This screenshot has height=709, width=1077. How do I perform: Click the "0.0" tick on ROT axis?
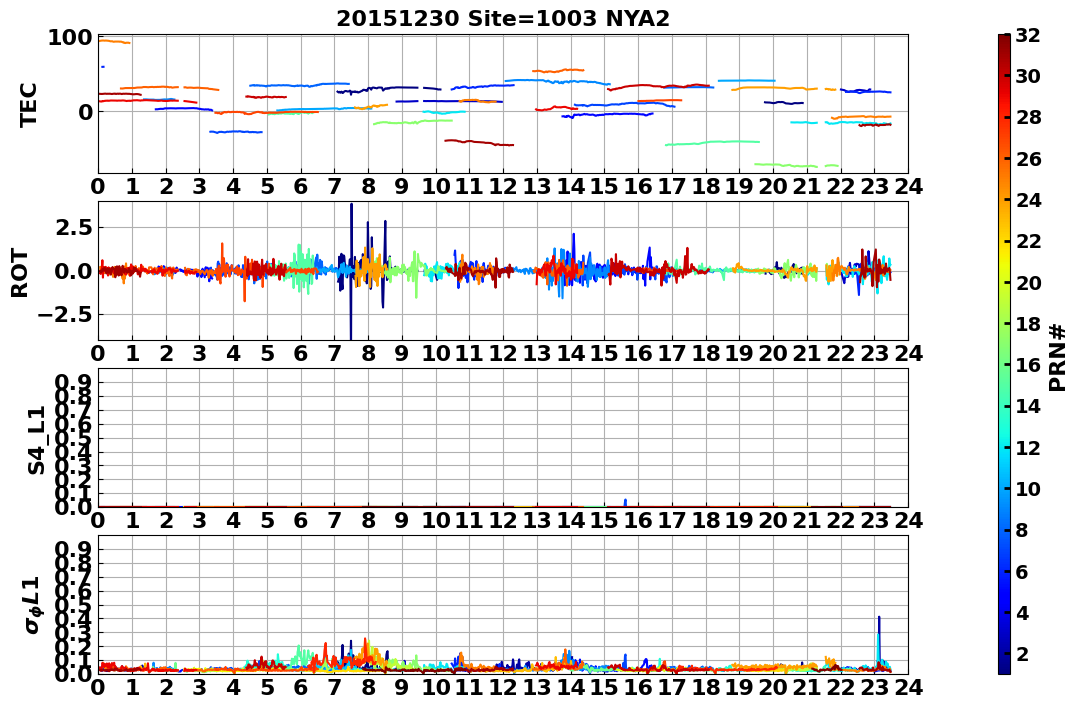(74, 271)
